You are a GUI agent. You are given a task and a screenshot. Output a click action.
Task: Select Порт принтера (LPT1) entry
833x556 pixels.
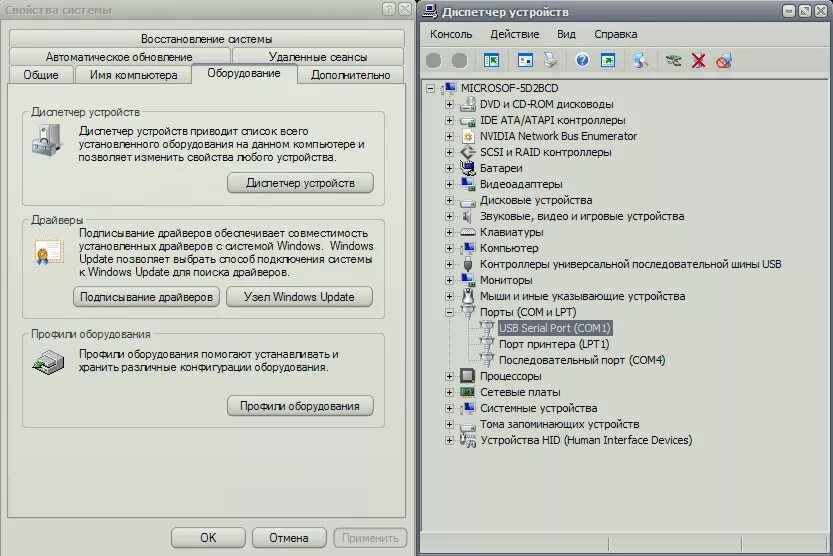554,344
